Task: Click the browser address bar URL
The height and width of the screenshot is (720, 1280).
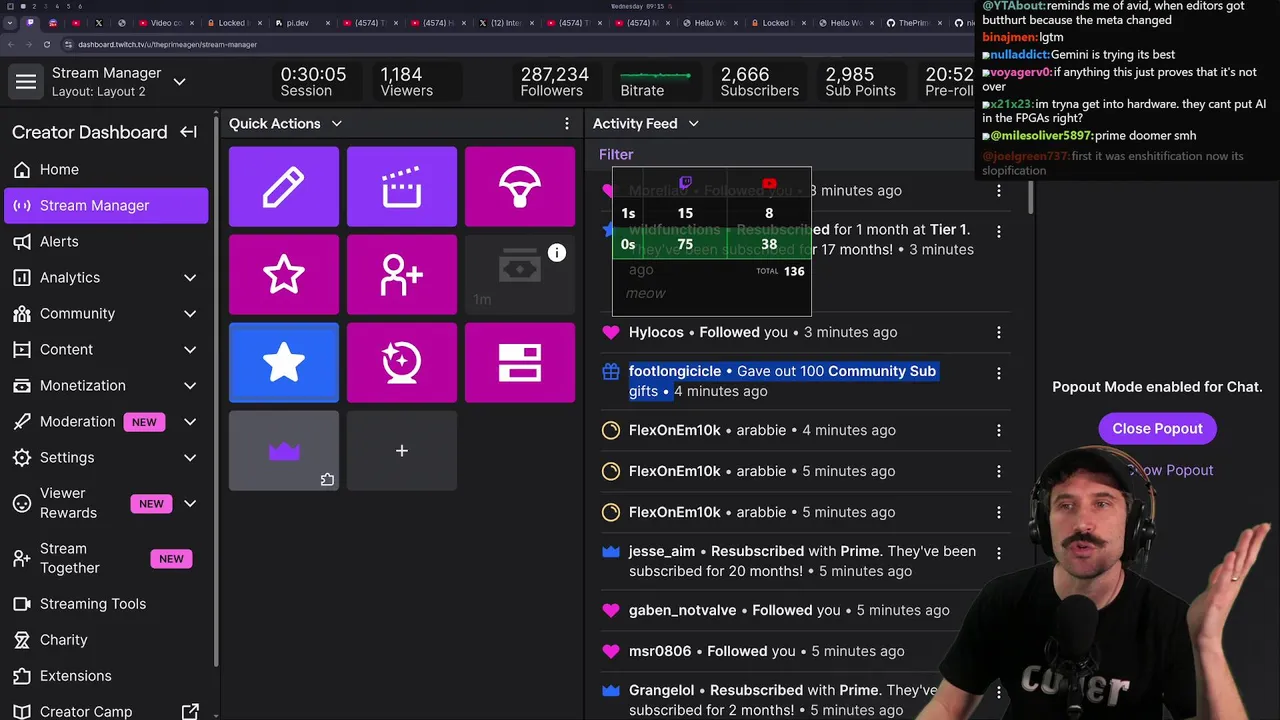Action: click(x=168, y=44)
